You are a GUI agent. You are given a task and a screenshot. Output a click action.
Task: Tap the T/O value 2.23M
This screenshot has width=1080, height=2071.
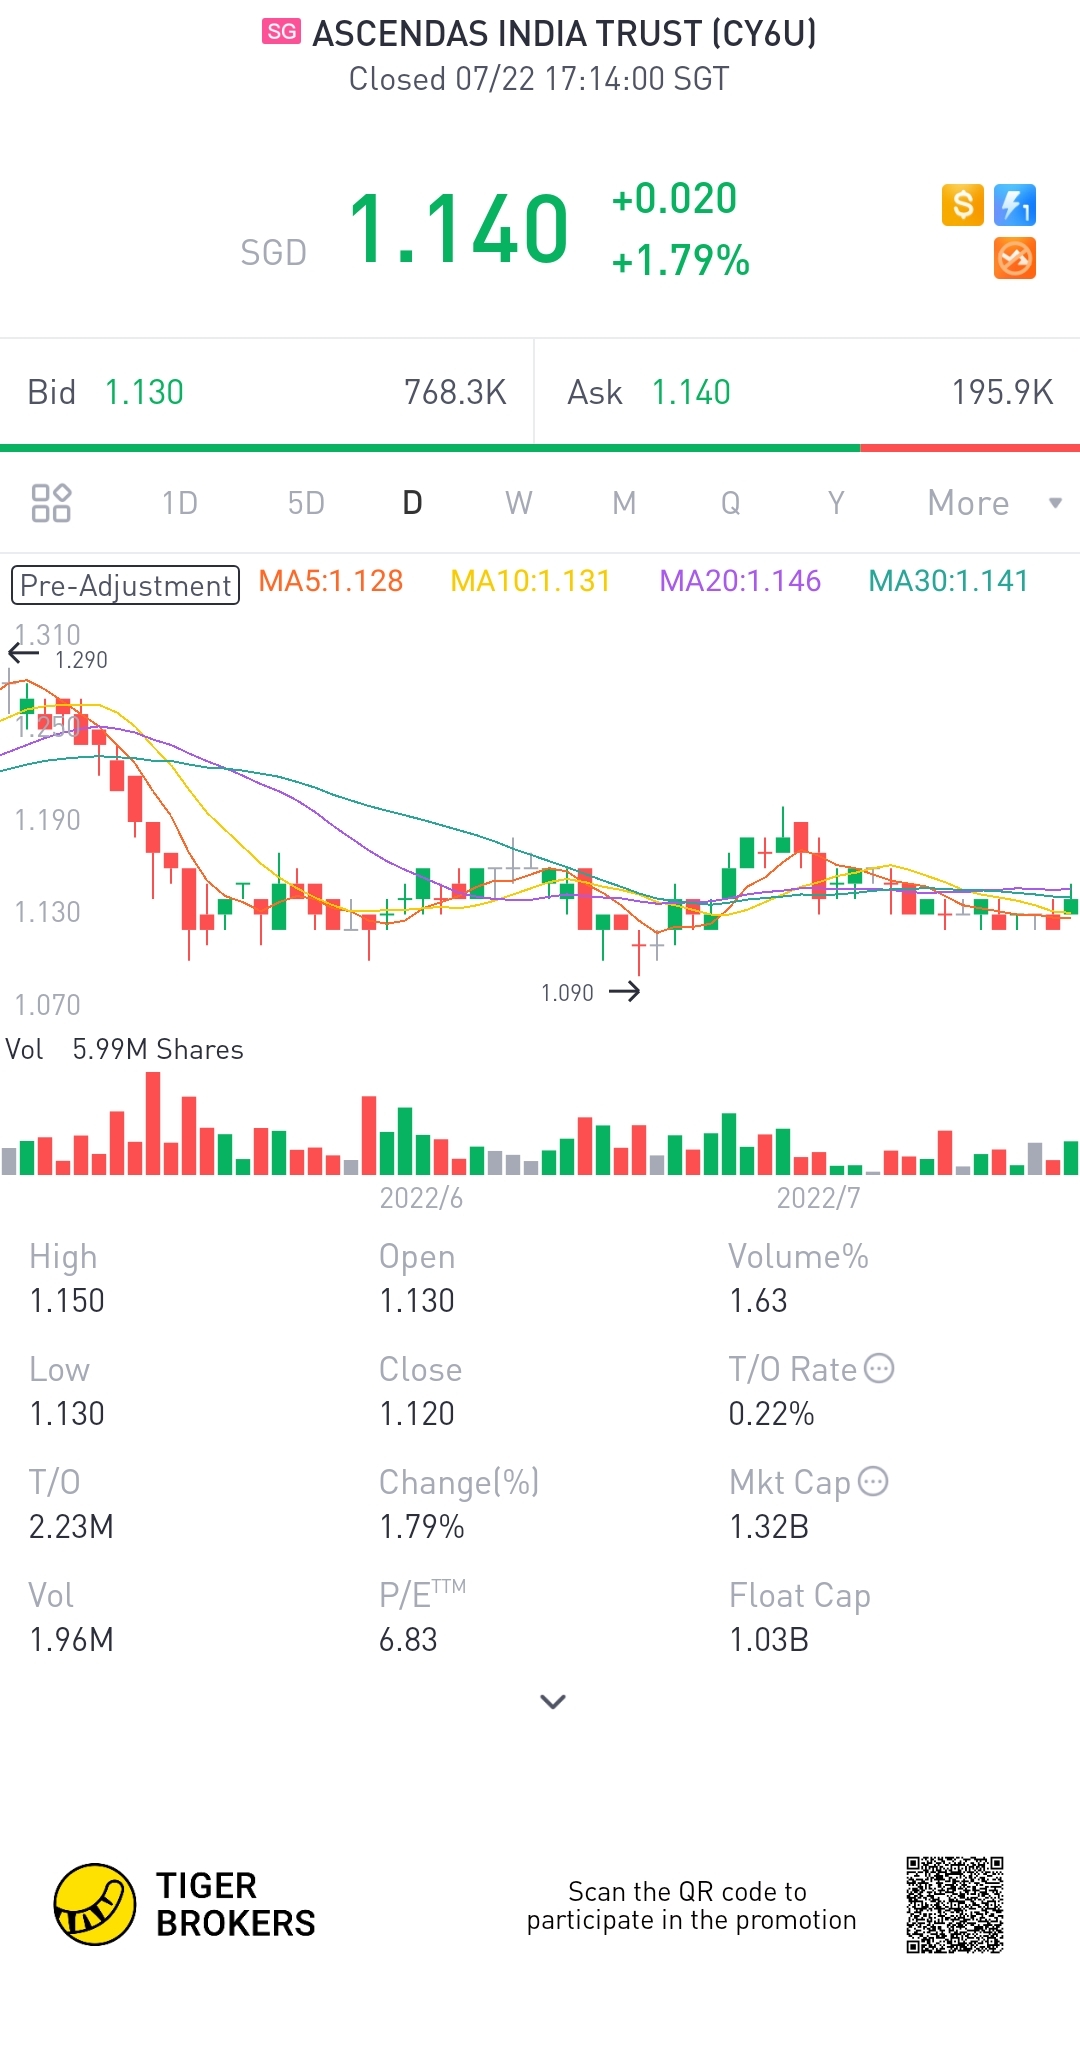tap(71, 1527)
